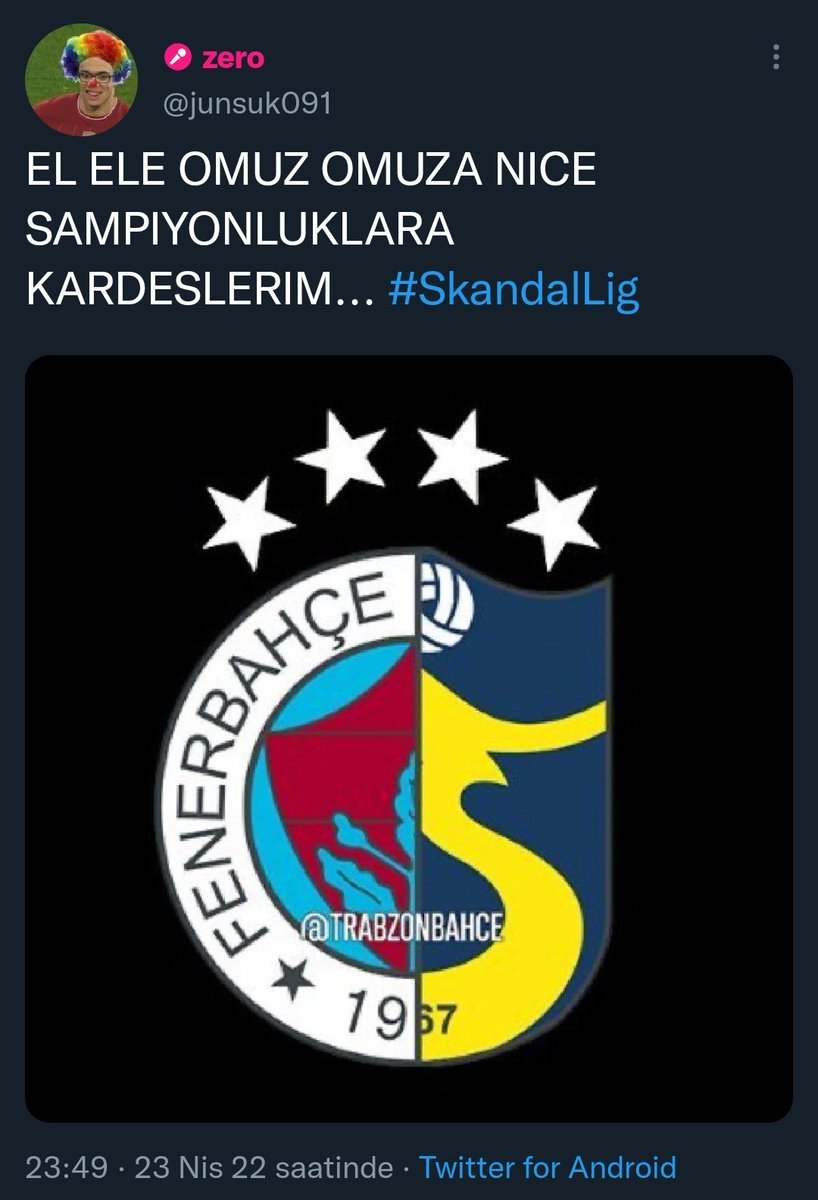Open the display name zero profile
This screenshot has width=818, height=1200.
pyautogui.click(x=233, y=59)
